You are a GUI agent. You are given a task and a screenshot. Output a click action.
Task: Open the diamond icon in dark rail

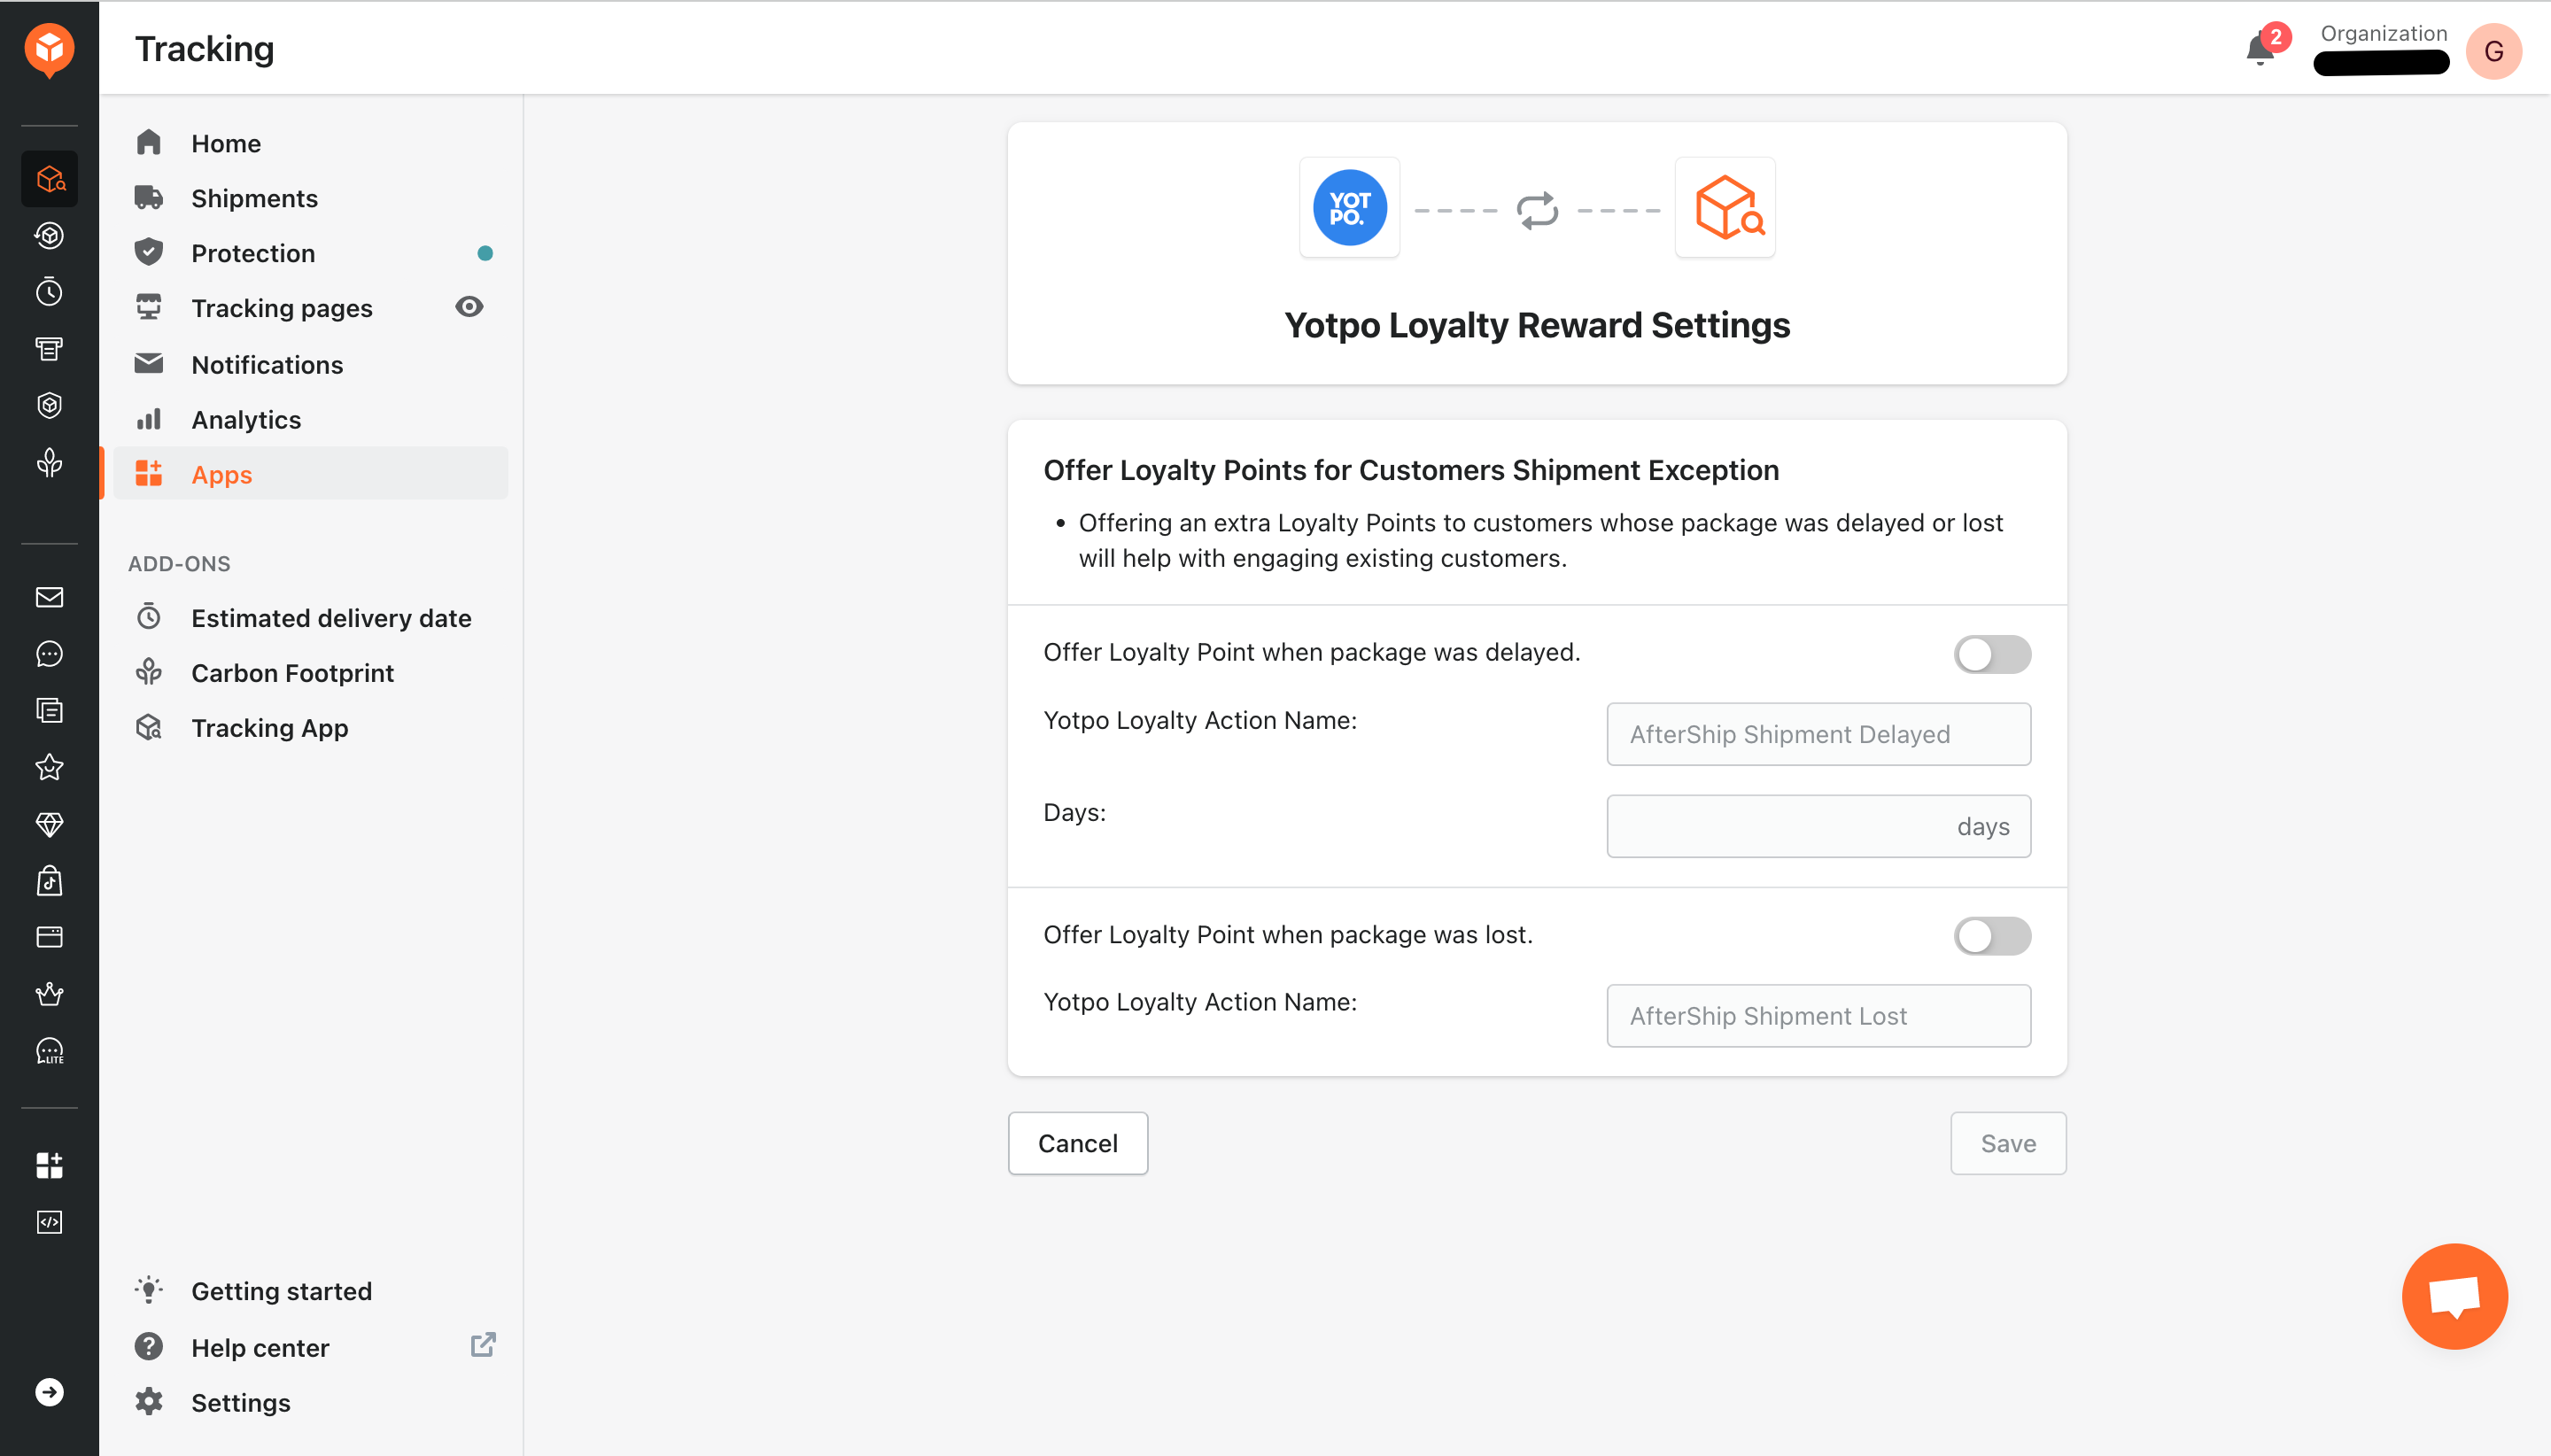[49, 824]
